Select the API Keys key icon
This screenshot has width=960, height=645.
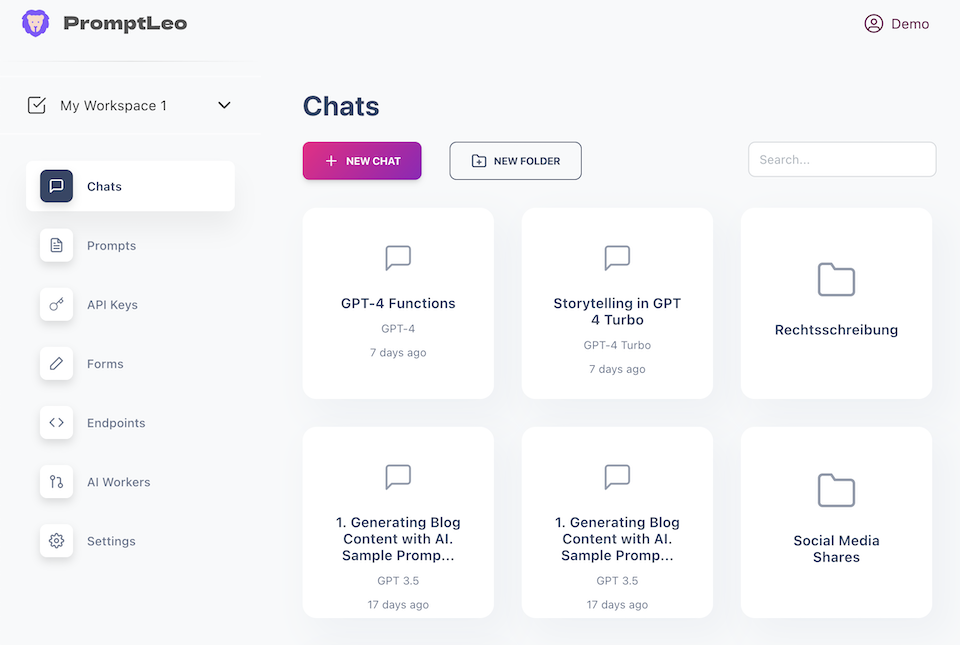click(x=56, y=304)
